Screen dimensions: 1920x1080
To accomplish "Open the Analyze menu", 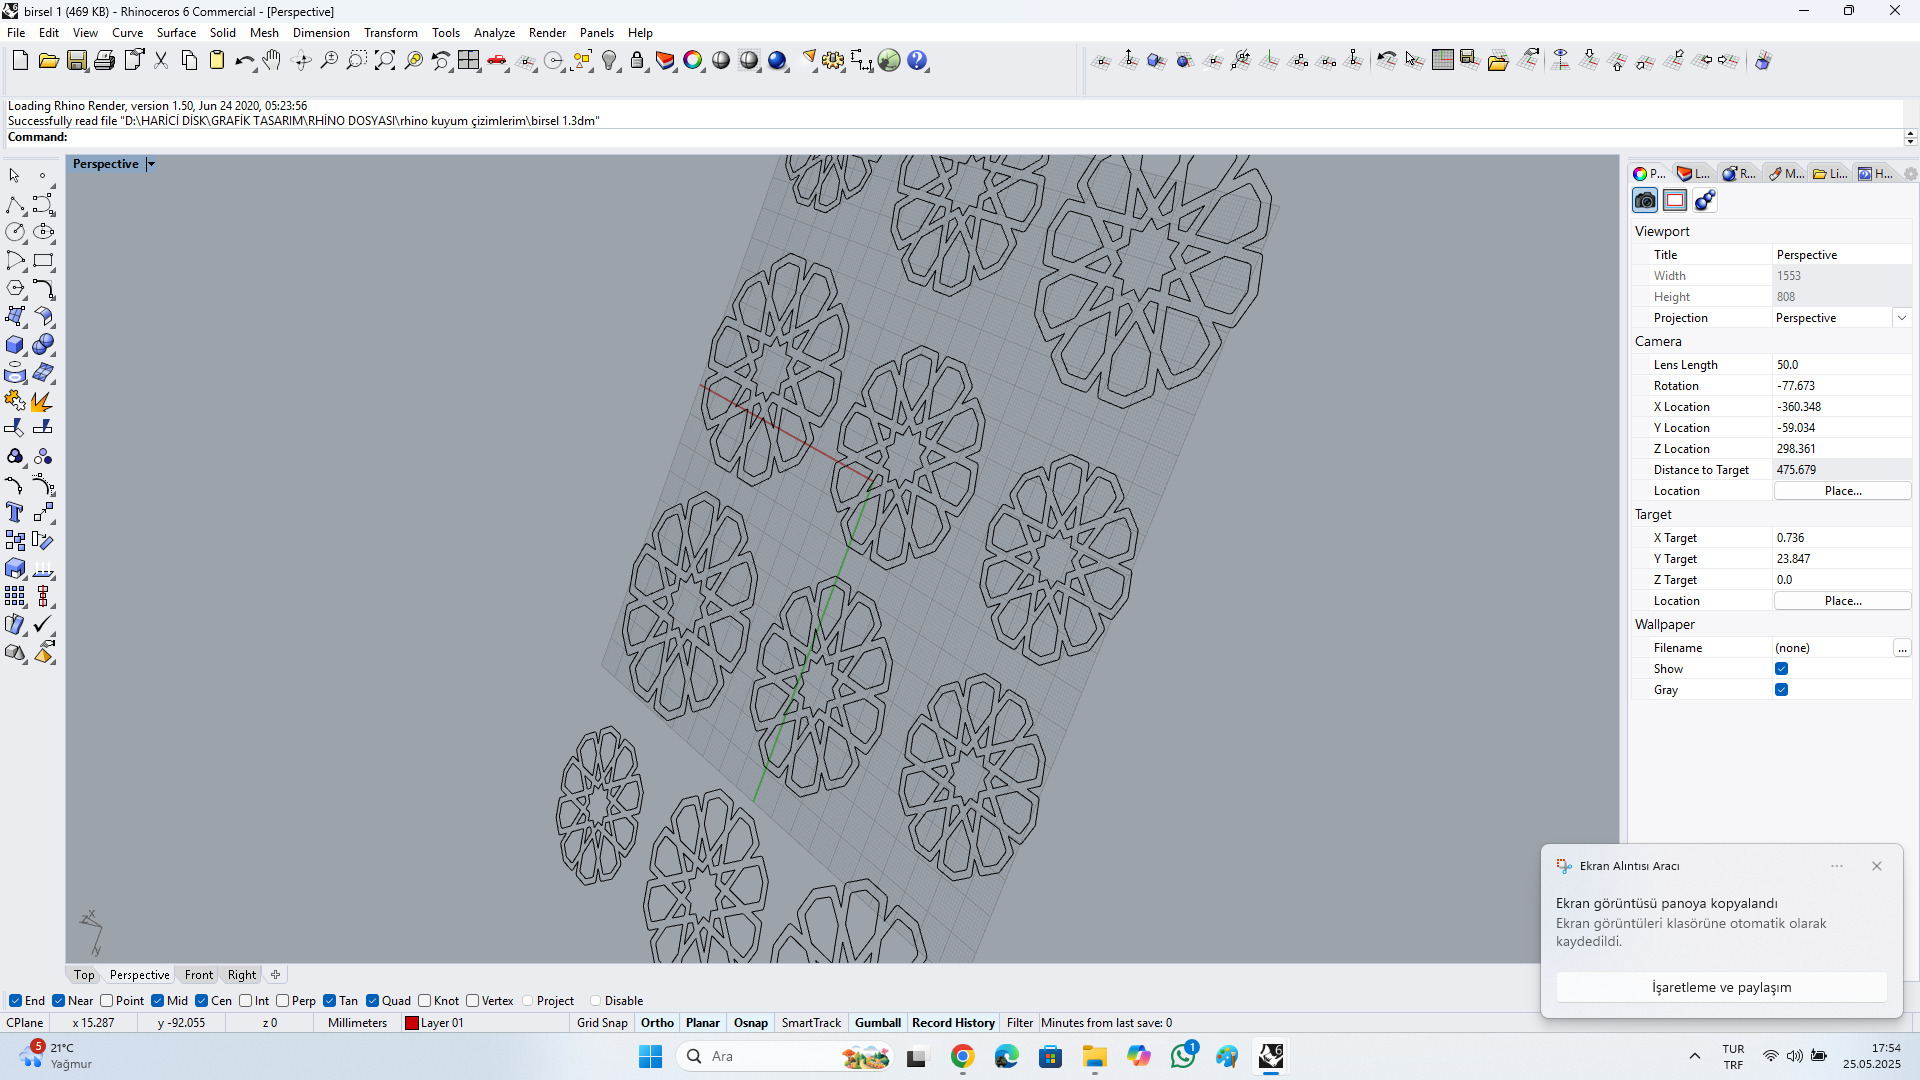I will pyautogui.click(x=494, y=33).
